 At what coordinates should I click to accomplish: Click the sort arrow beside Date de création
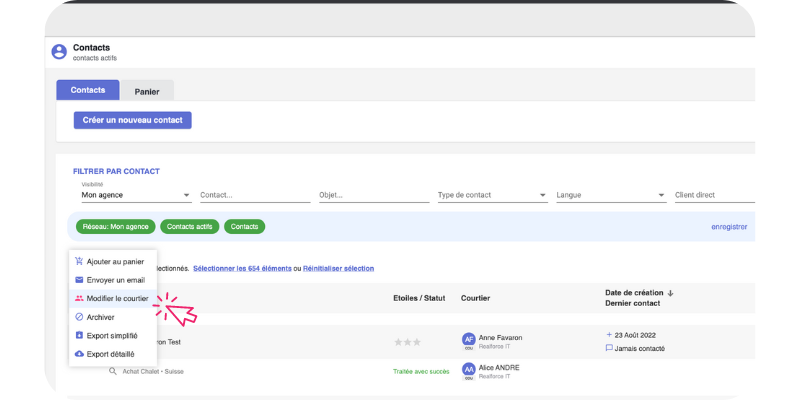coord(670,293)
